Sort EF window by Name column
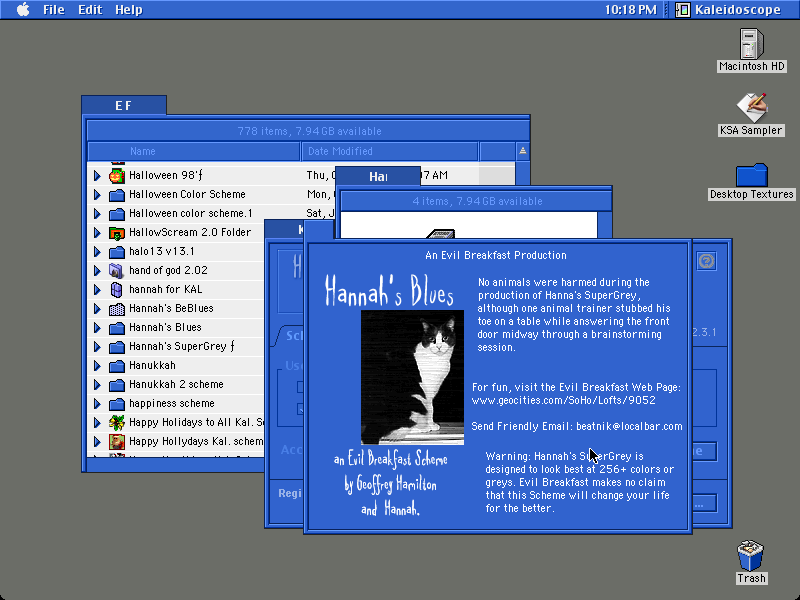800x600 pixels. pyautogui.click(x=194, y=152)
